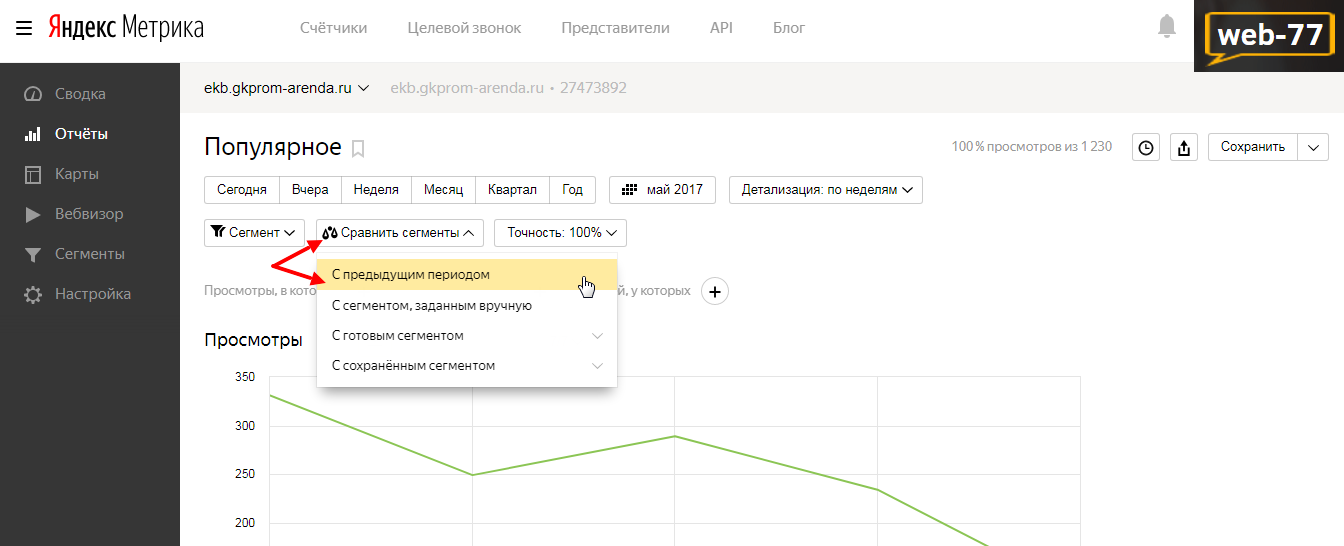Expand the arrow next to Сохранить

click(1313, 147)
